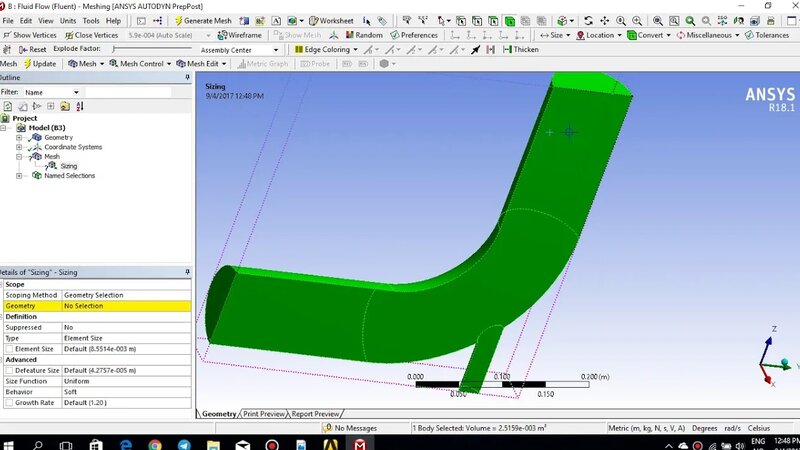Open the File menu
This screenshot has width=800, height=450.
point(8,21)
